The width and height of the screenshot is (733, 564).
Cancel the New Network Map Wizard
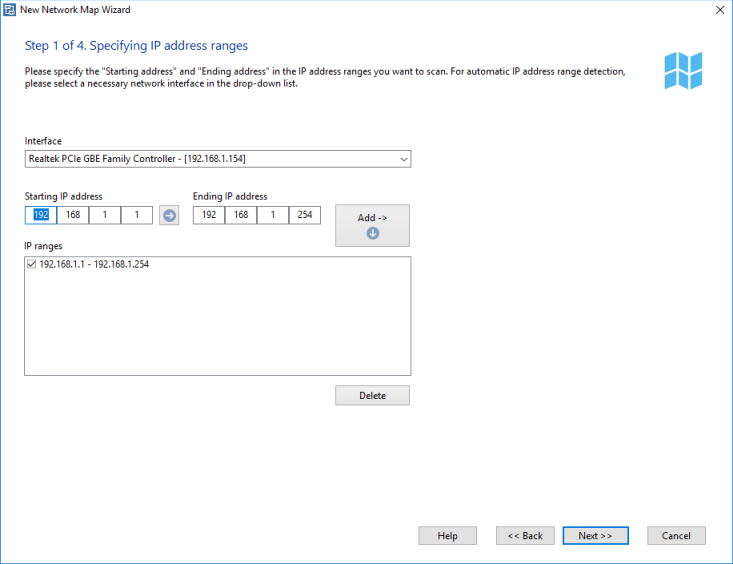click(x=676, y=535)
